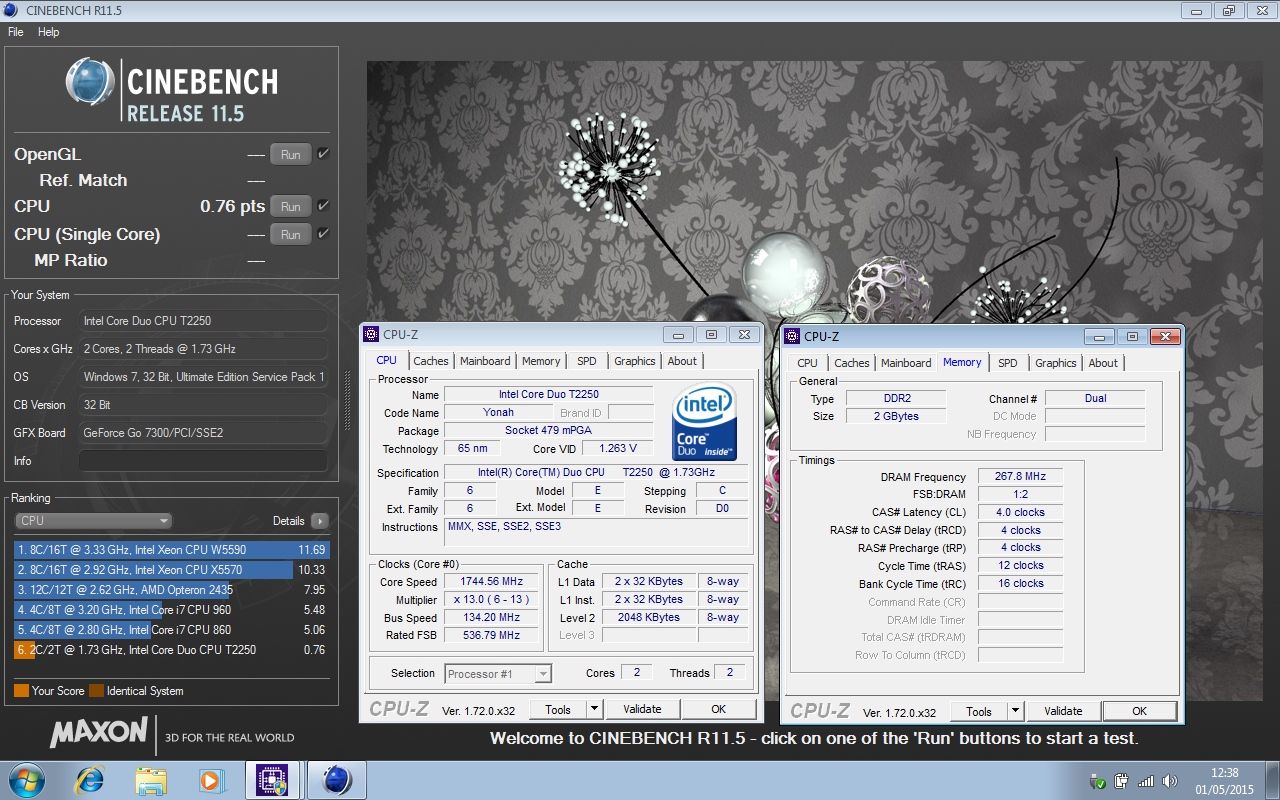Open the Help menu
The image size is (1280, 800).
click(49, 32)
